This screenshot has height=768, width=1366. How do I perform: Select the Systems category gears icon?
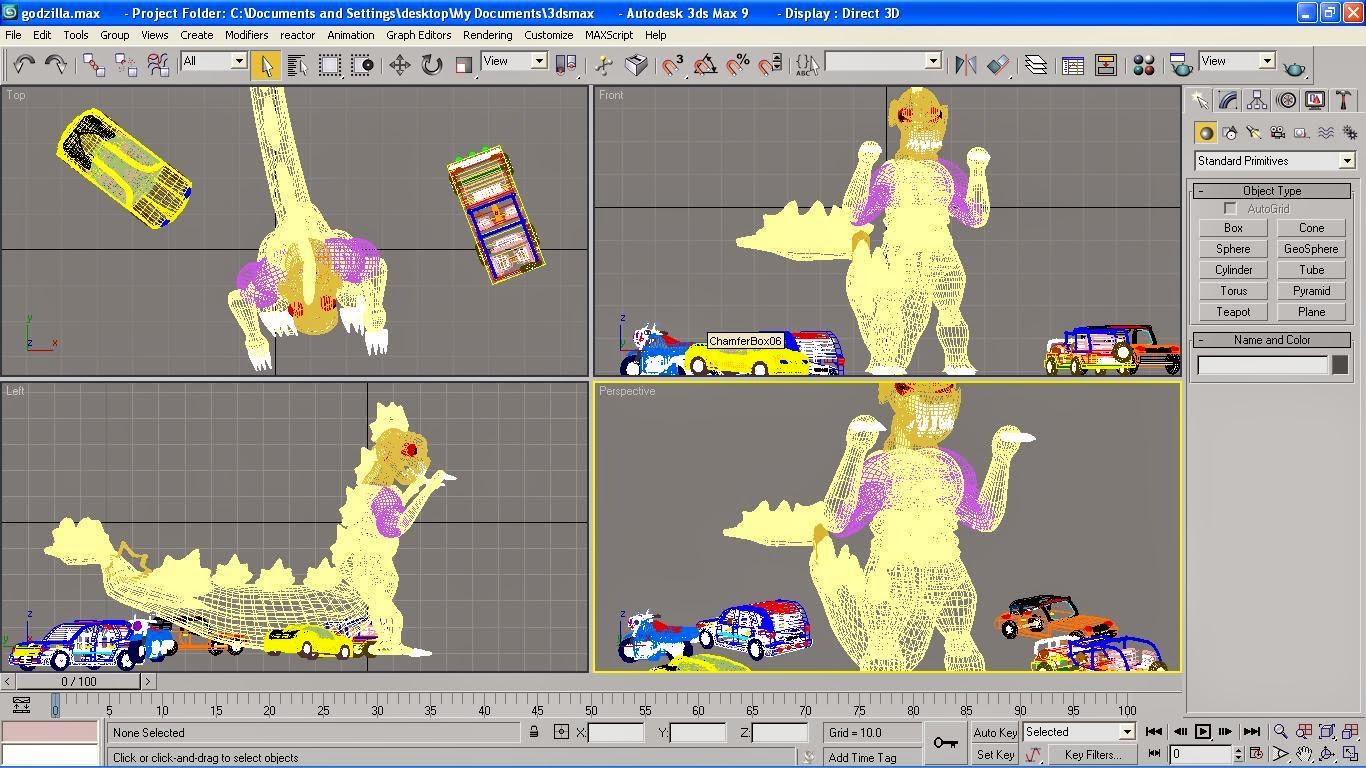click(1349, 133)
